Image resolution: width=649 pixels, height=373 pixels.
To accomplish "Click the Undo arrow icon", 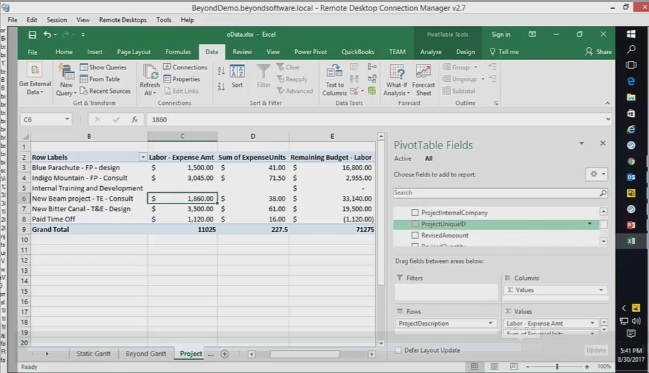I will point(48,35).
